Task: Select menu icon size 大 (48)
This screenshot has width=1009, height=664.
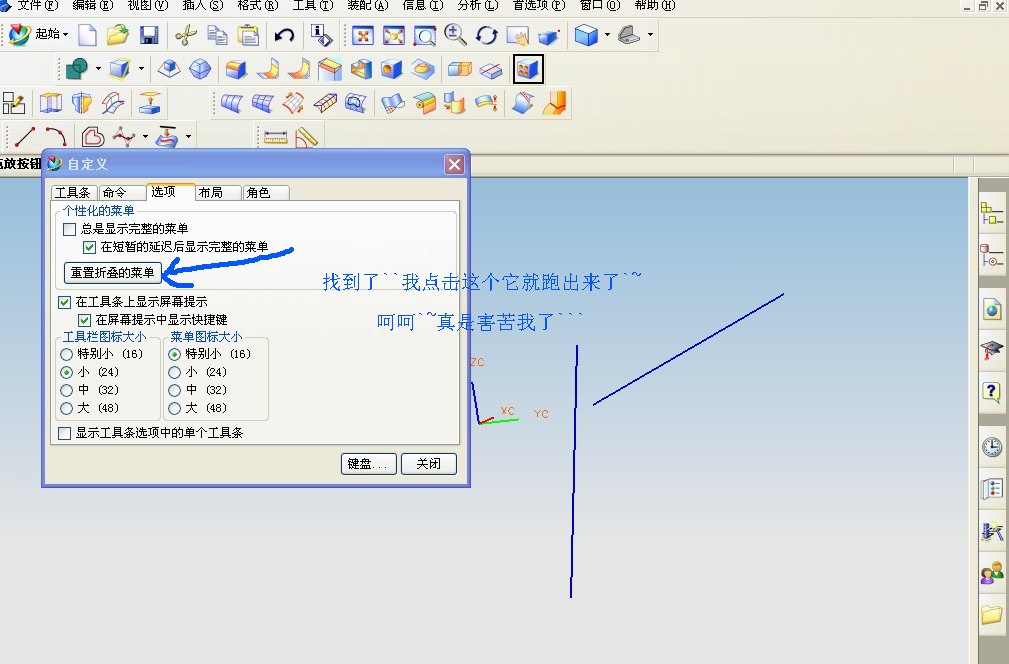Action: (x=174, y=408)
